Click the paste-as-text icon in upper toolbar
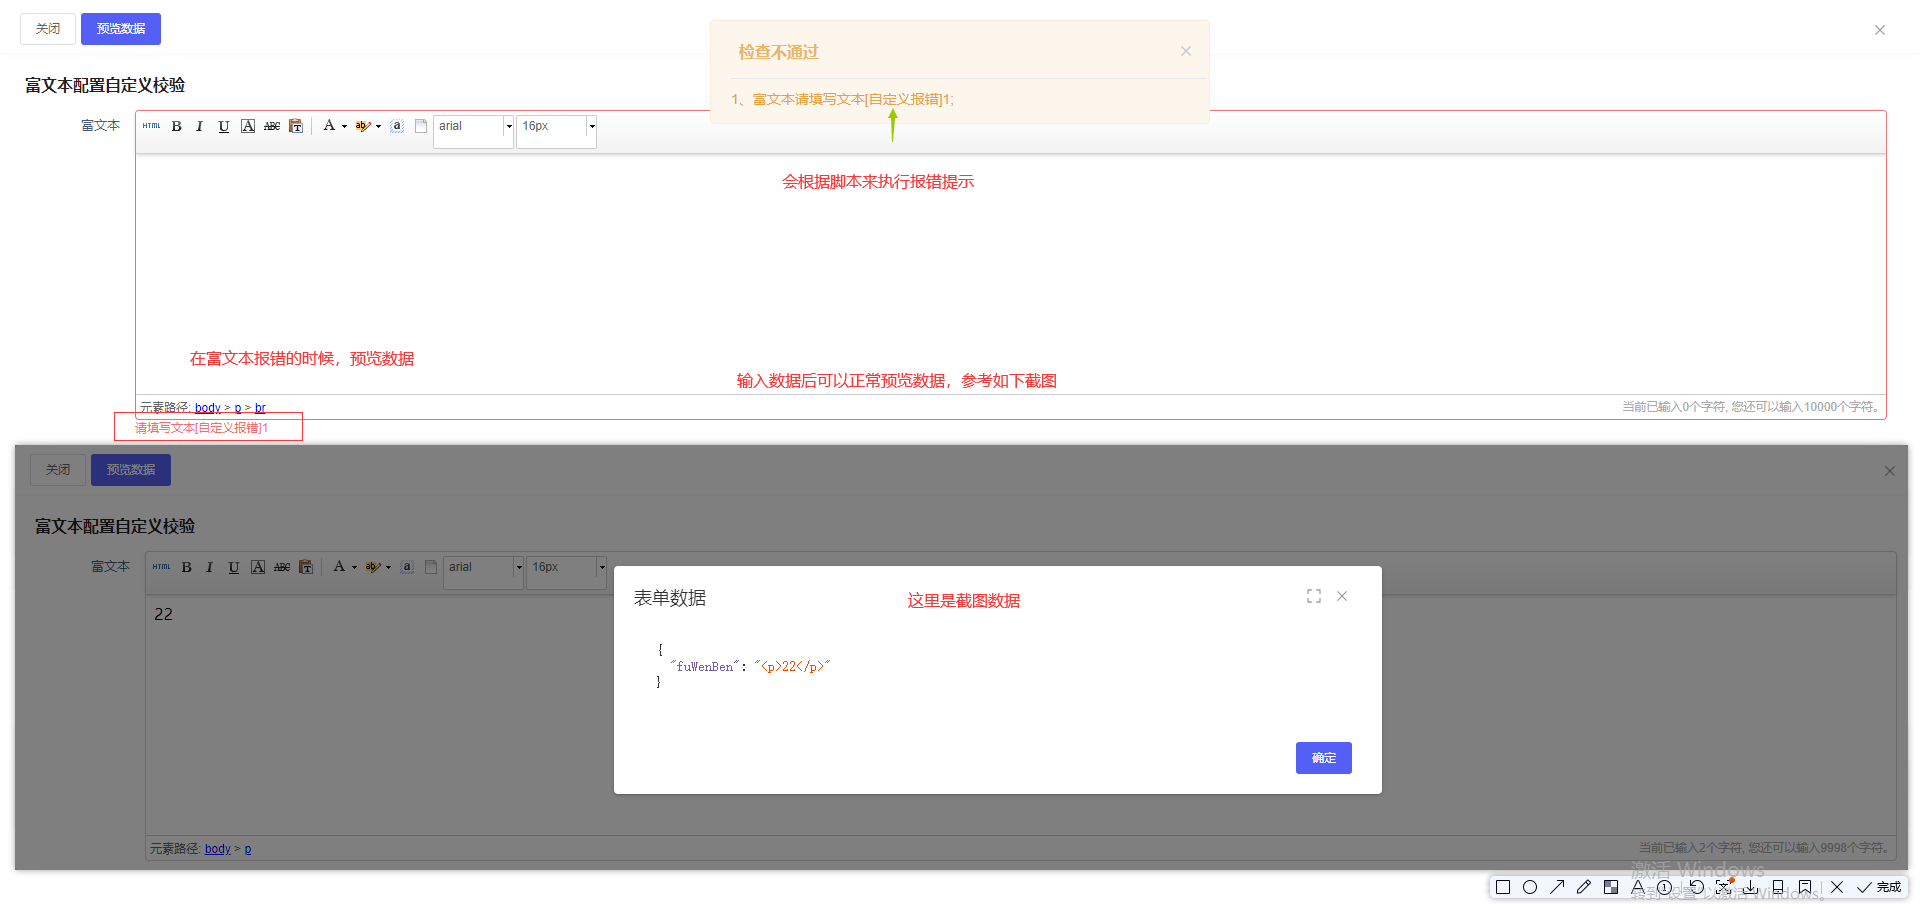This screenshot has width=1920, height=909. tap(296, 126)
